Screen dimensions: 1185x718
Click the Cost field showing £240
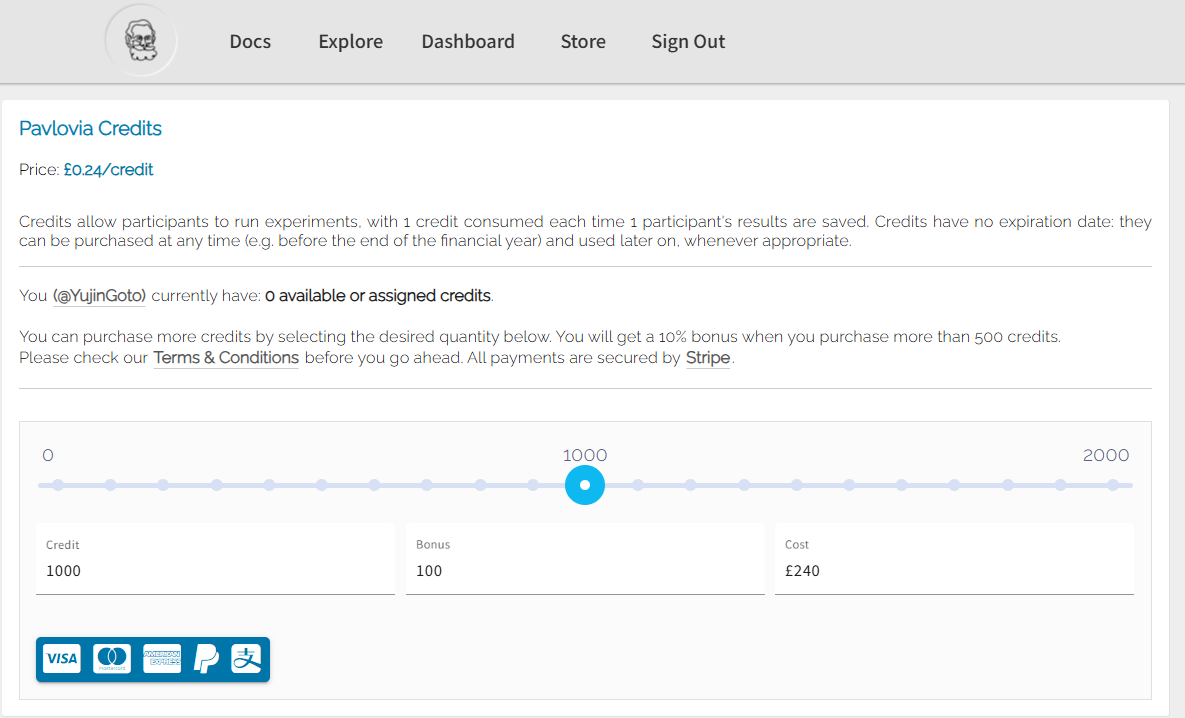click(x=954, y=571)
